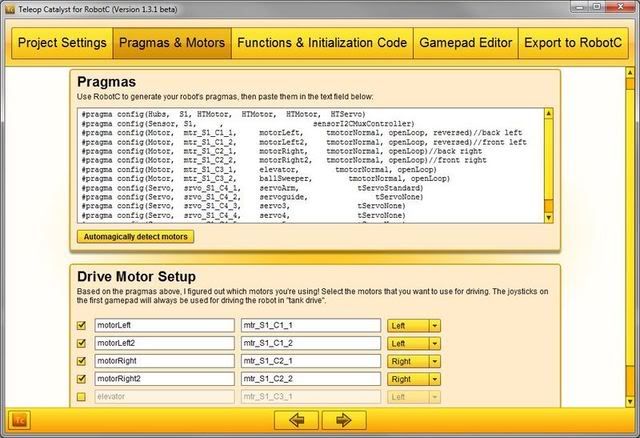
Task: Click the TC logo icon at bottom left
Action: tap(18, 418)
